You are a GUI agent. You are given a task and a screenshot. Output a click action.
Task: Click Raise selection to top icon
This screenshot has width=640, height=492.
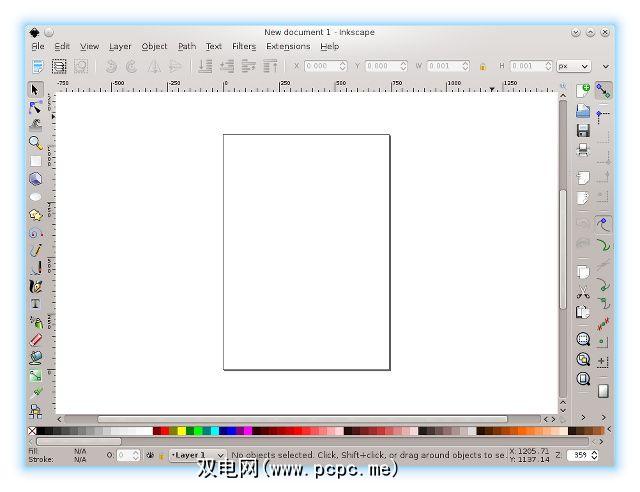point(270,66)
